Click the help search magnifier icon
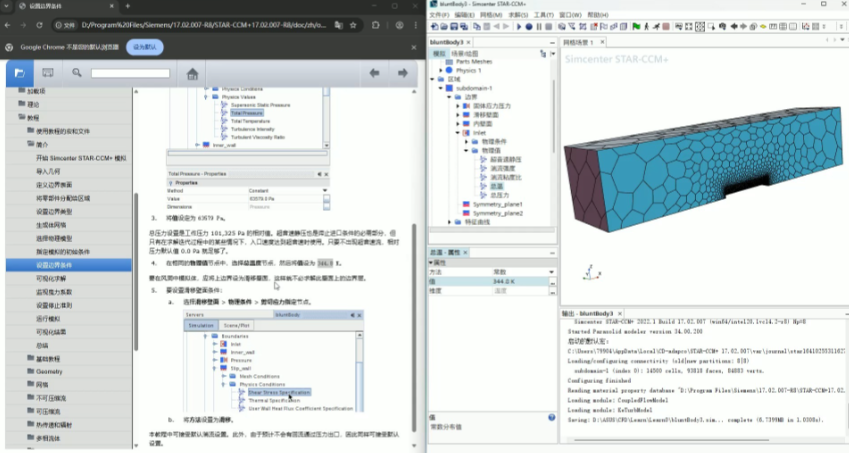Image resolution: width=849 pixels, height=453 pixels. (x=77, y=73)
